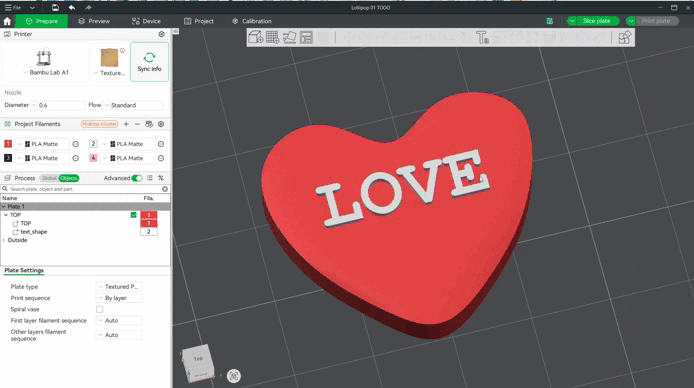Click the black filament 3 color swatch

pyautogui.click(x=8, y=158)
